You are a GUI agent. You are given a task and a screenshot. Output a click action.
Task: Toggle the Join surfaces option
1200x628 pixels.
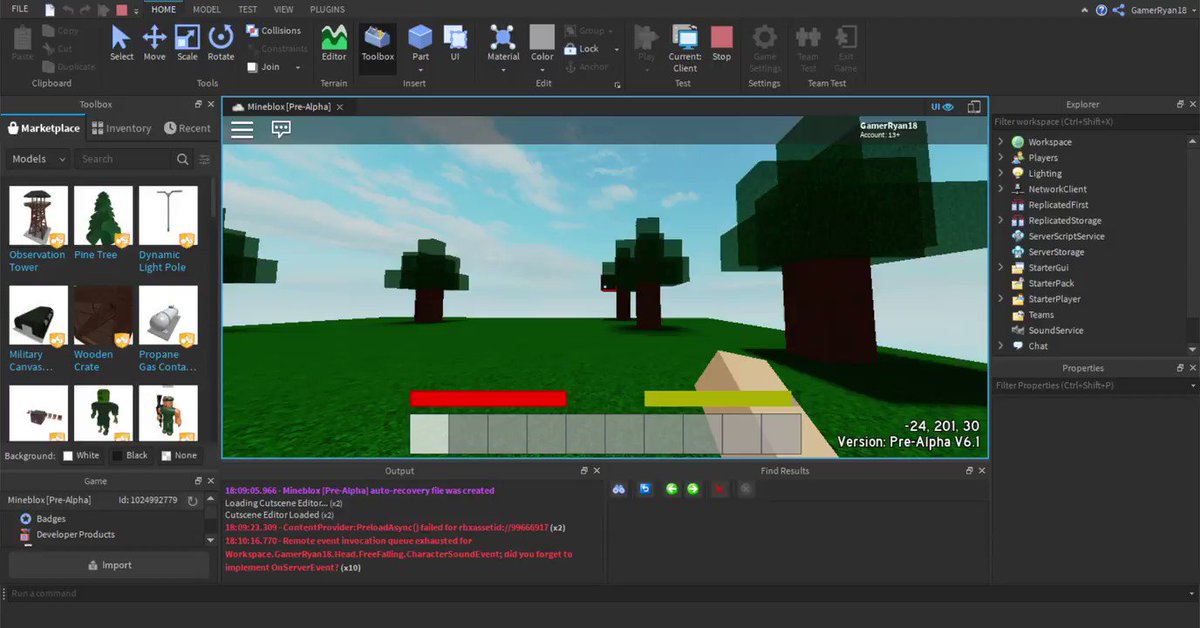(263, 67)
